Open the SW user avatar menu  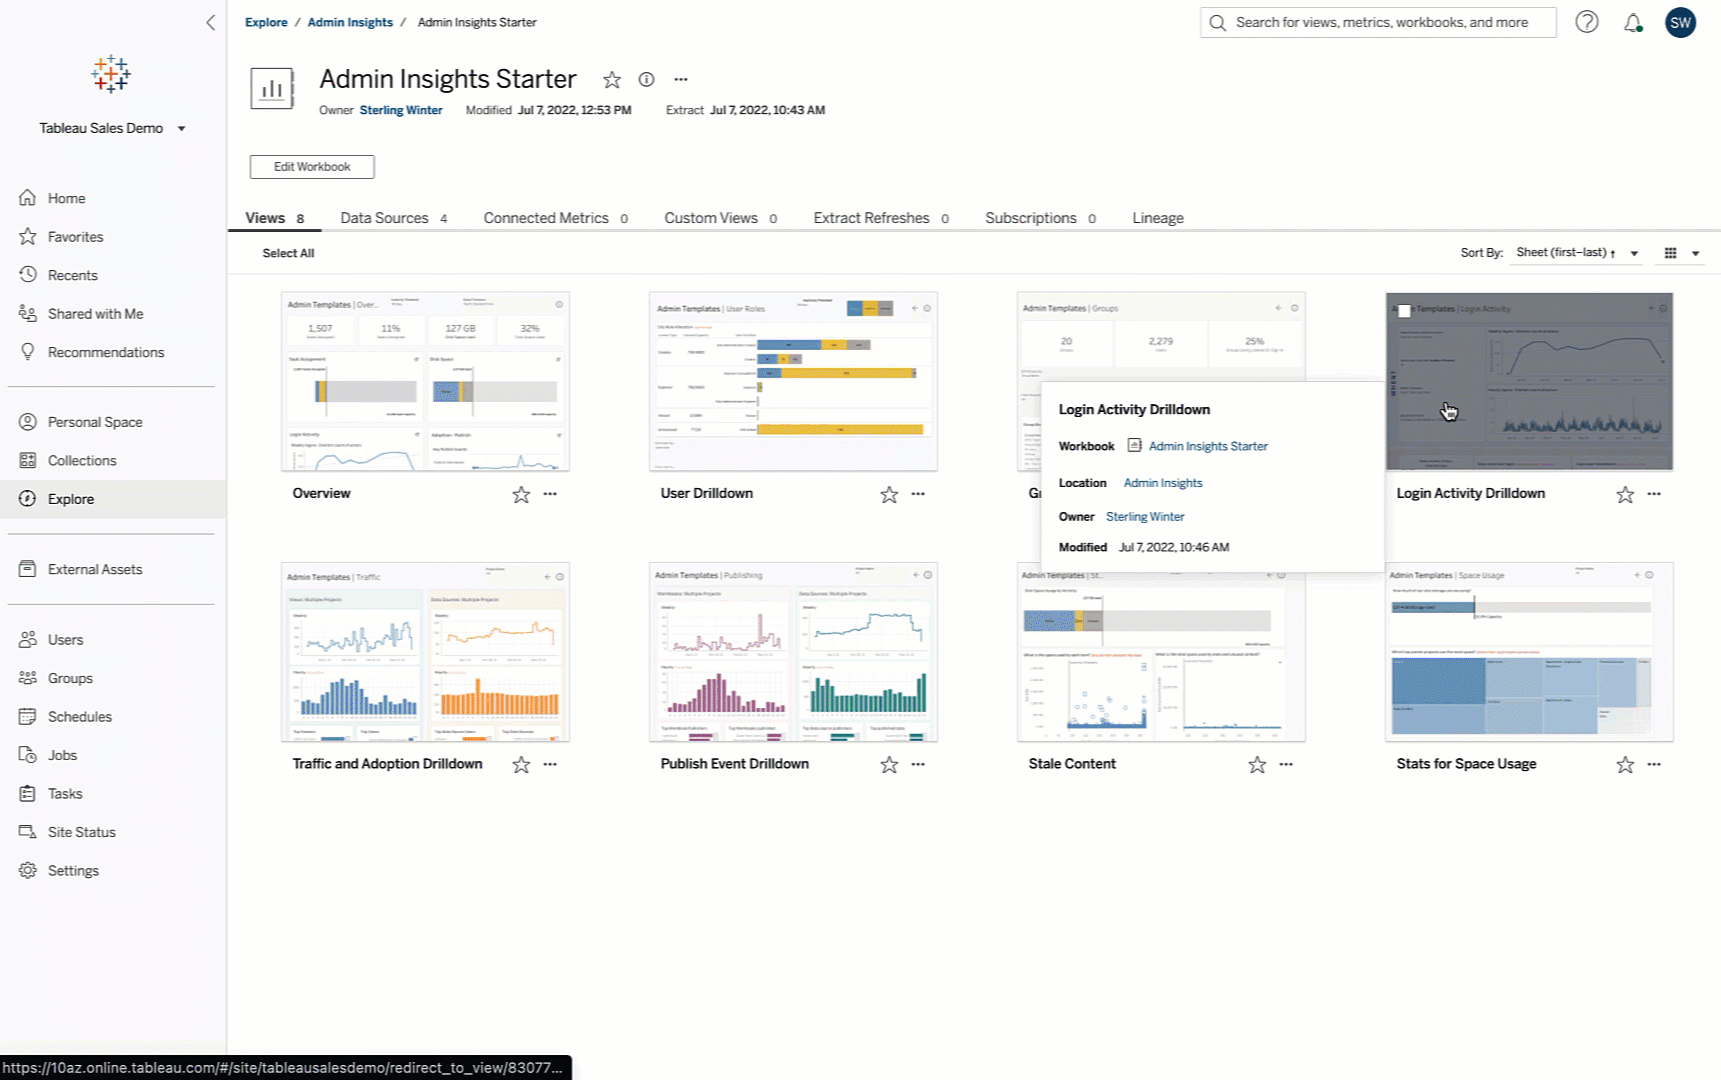click(1681, 22)
